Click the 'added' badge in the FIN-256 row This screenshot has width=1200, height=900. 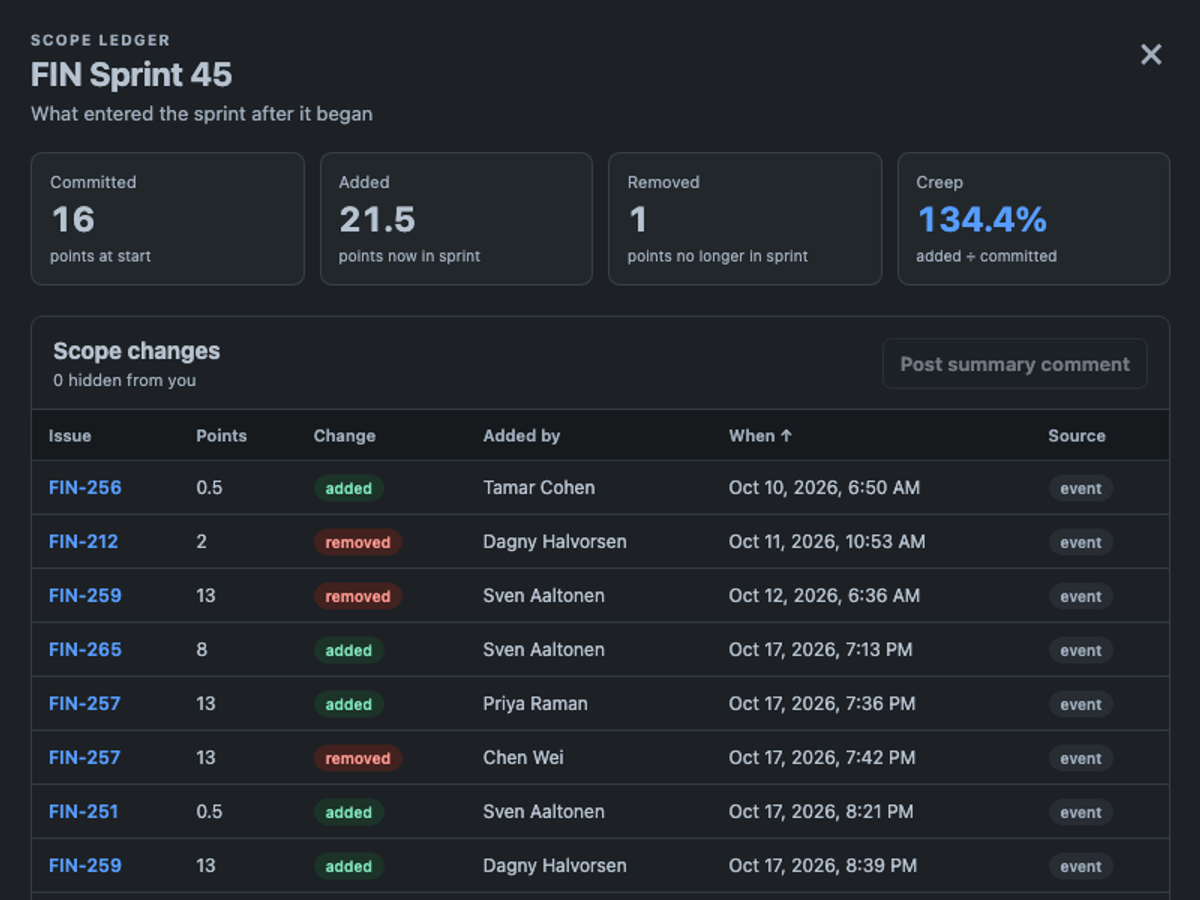coord(349,489)
